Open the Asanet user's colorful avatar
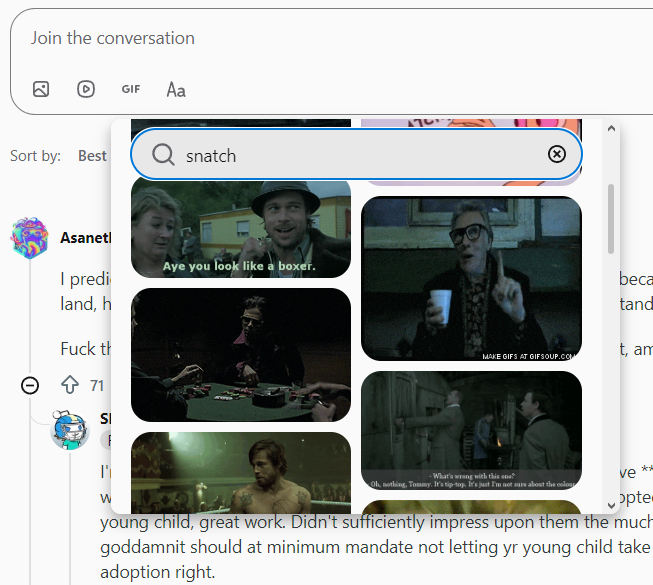653x585 pixels. [29, 238]
